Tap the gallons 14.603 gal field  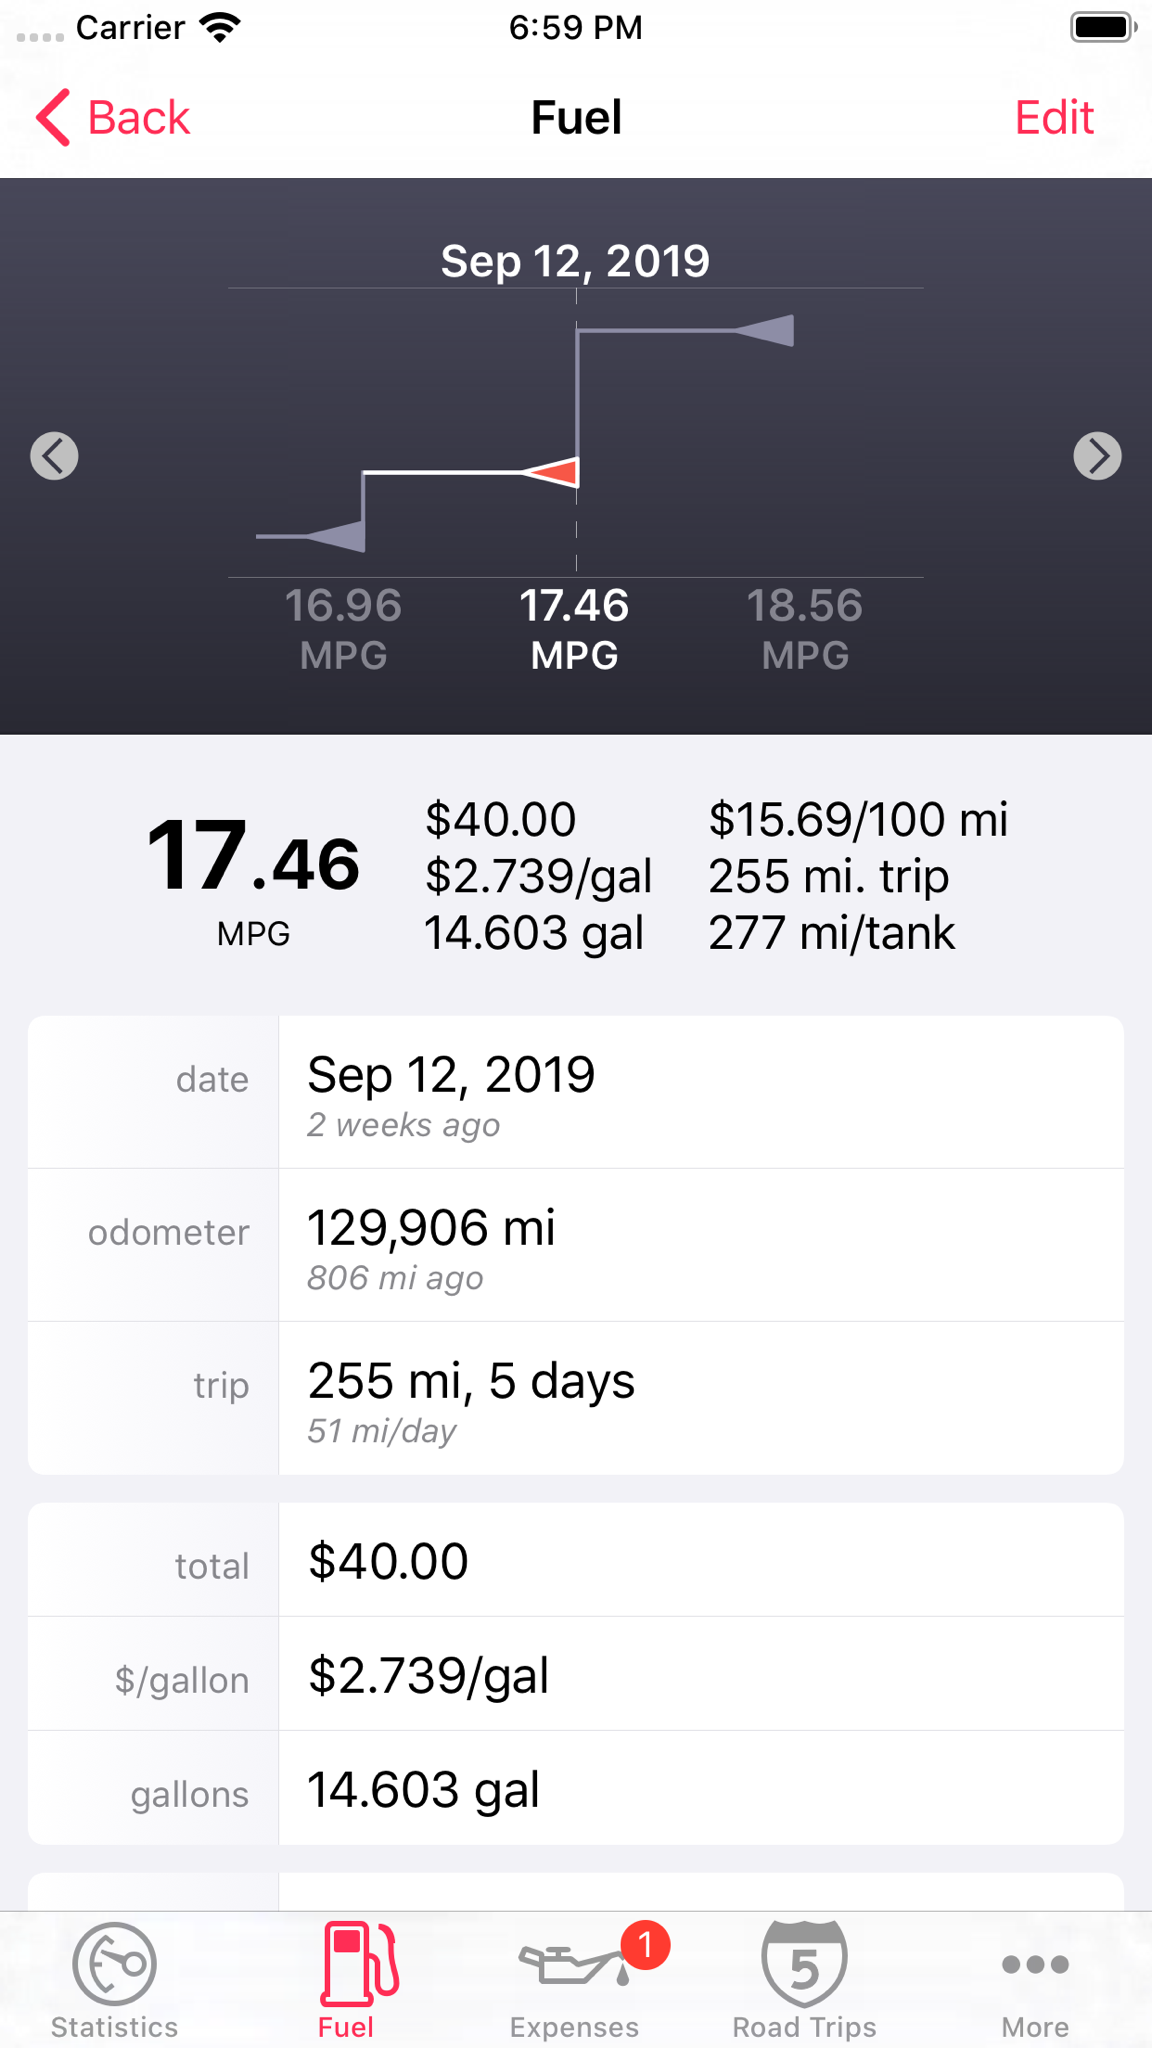click(576, 1788)
